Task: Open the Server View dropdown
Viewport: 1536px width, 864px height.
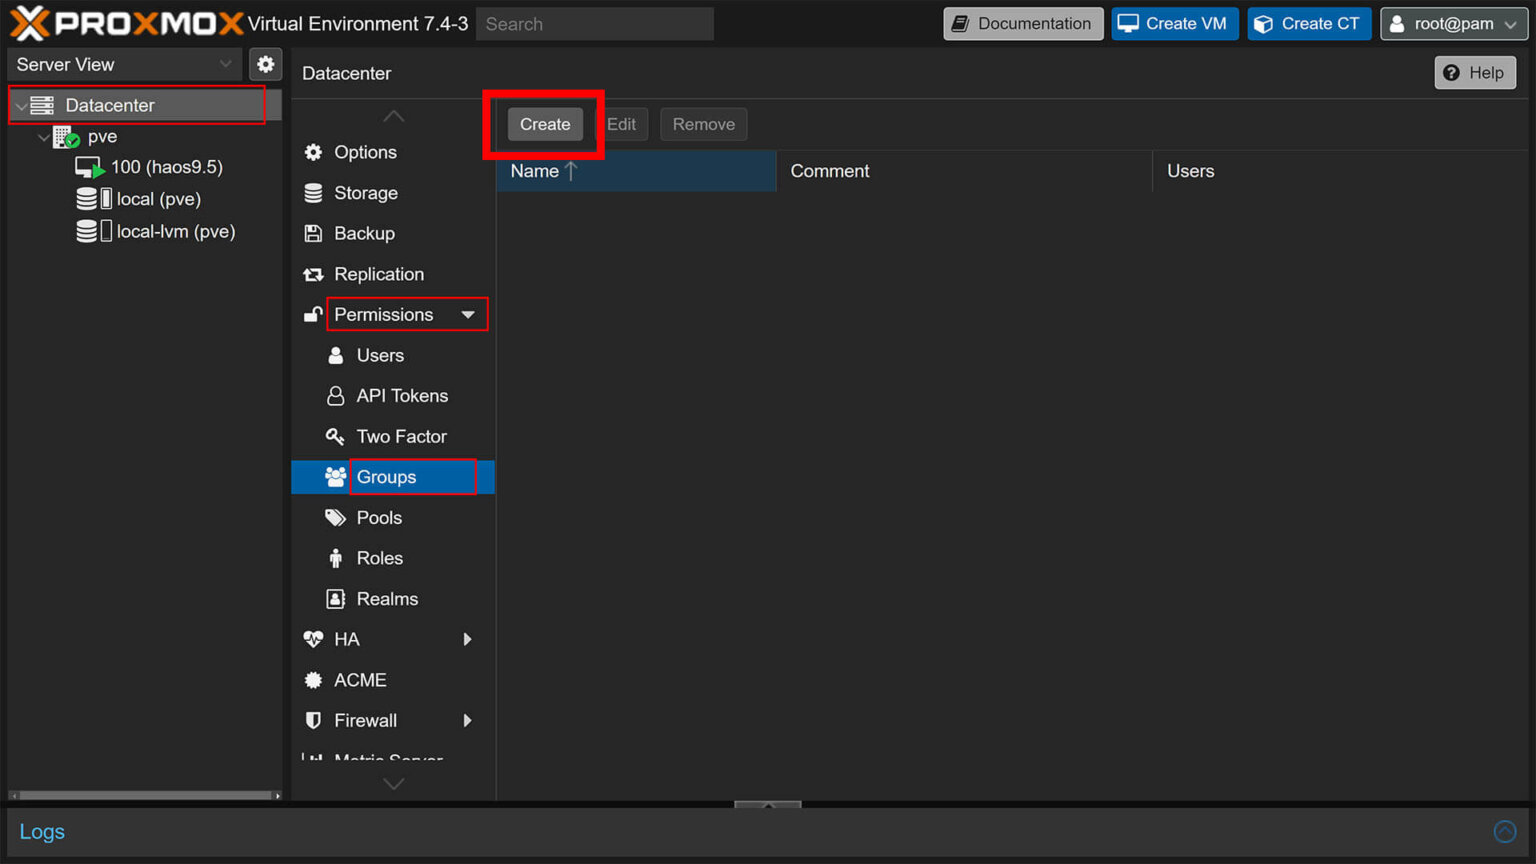Action: pos(125,64)
